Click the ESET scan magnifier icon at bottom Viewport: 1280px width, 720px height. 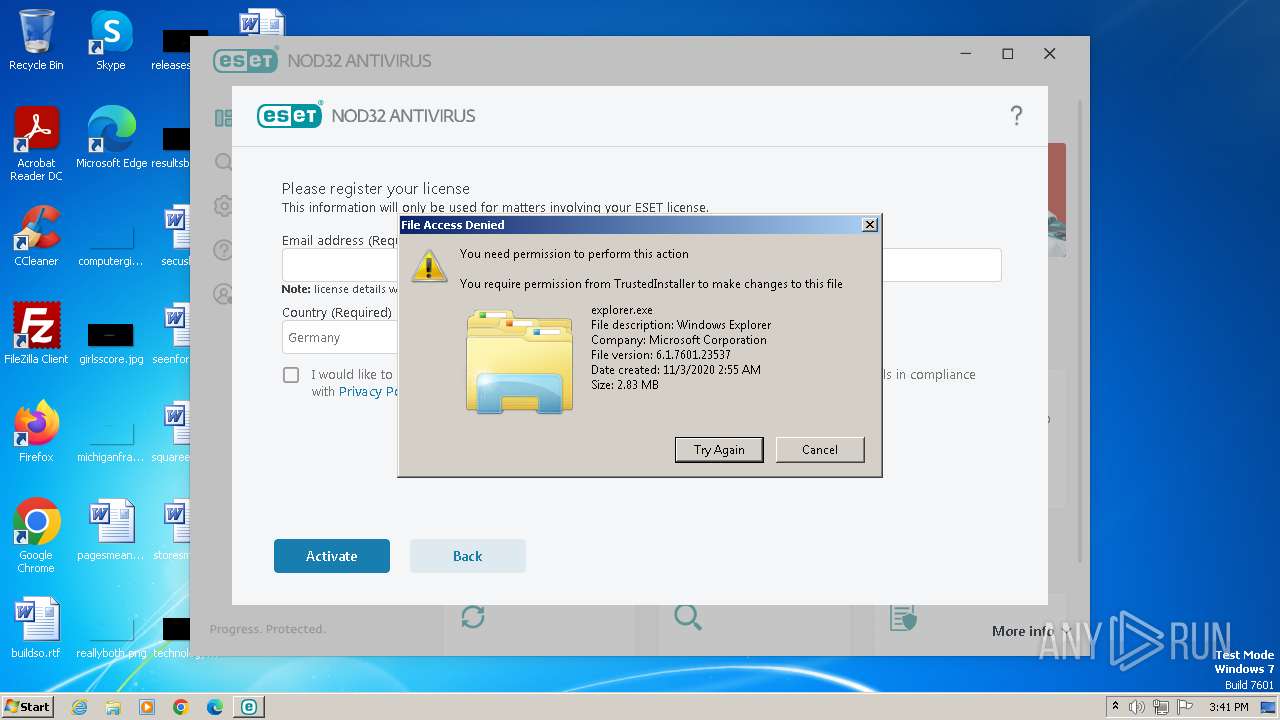click(688, 617)
